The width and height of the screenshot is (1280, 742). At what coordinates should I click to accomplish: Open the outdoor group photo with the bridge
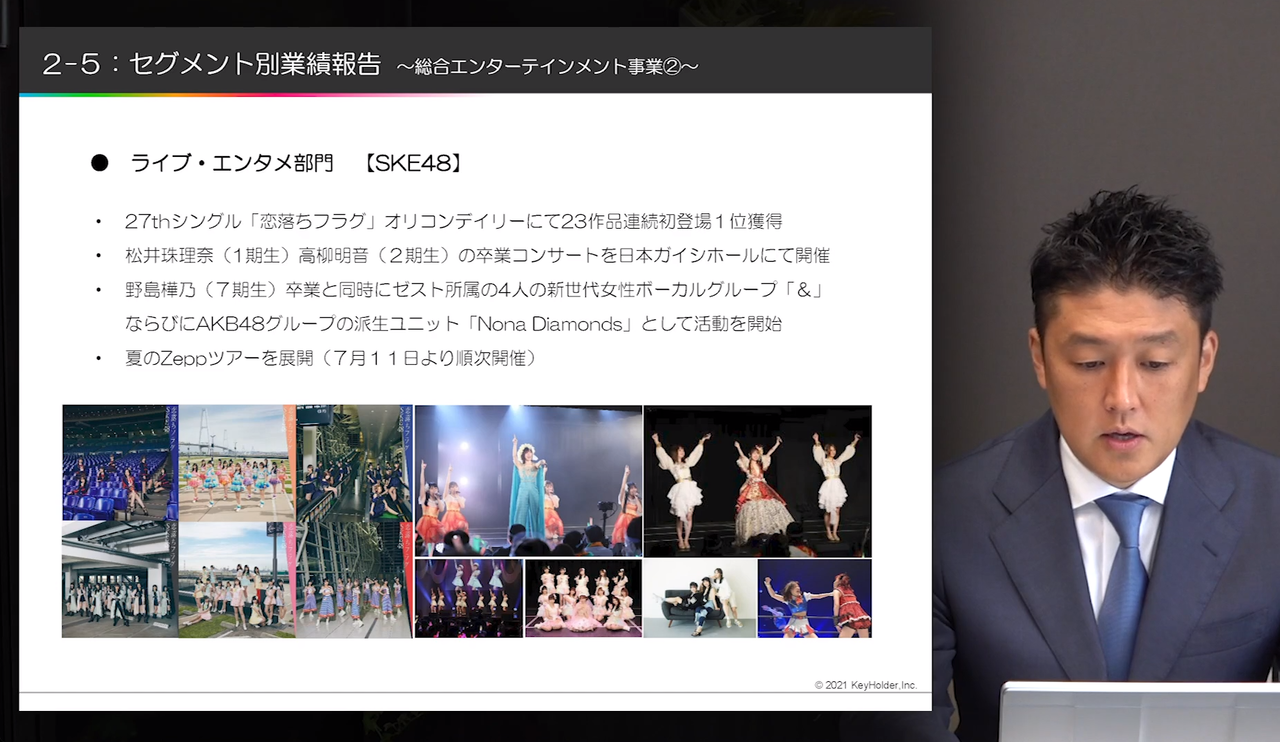(237, 462)
